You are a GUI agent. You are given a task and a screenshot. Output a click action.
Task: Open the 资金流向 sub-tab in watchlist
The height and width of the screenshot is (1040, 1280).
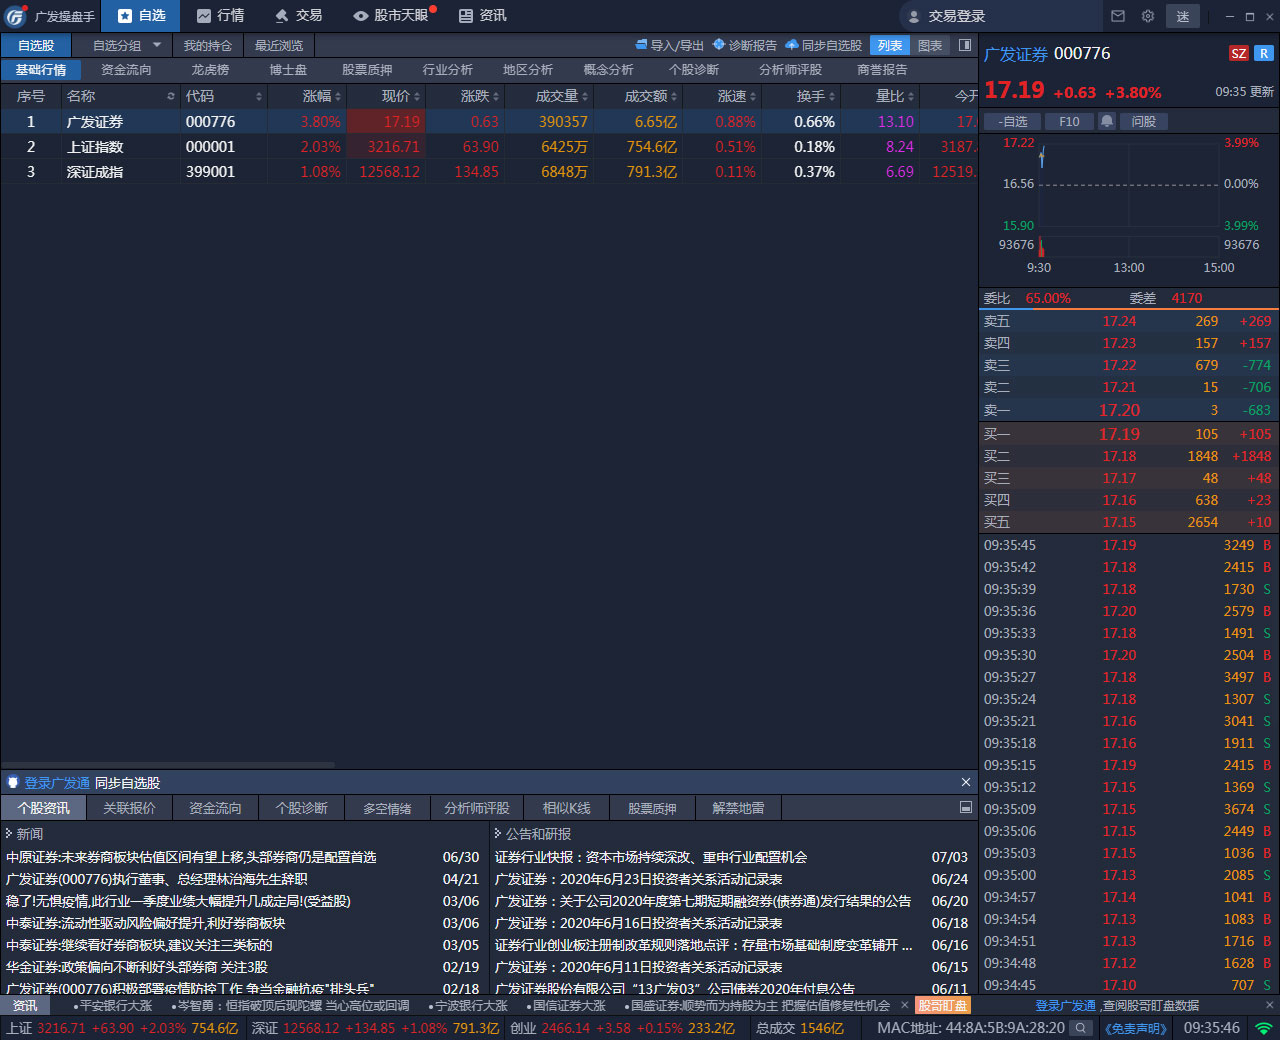coord(126,70)
